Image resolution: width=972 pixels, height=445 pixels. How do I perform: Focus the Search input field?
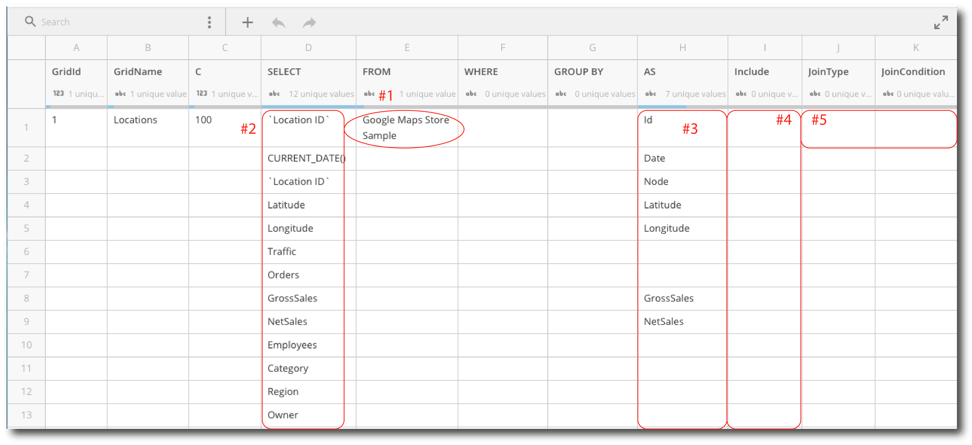coord(118,22)
